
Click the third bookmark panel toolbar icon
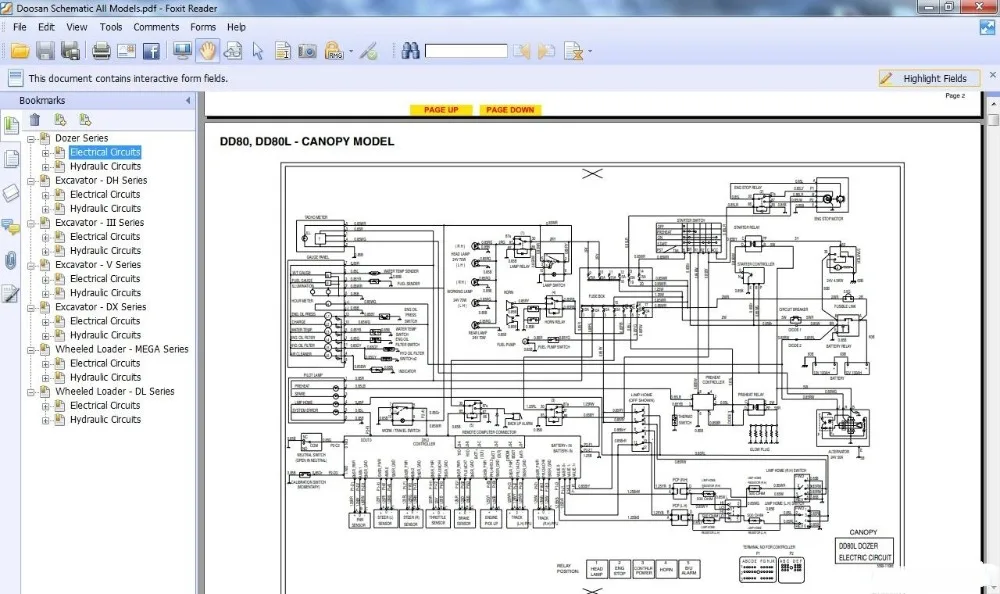(85, 119)
